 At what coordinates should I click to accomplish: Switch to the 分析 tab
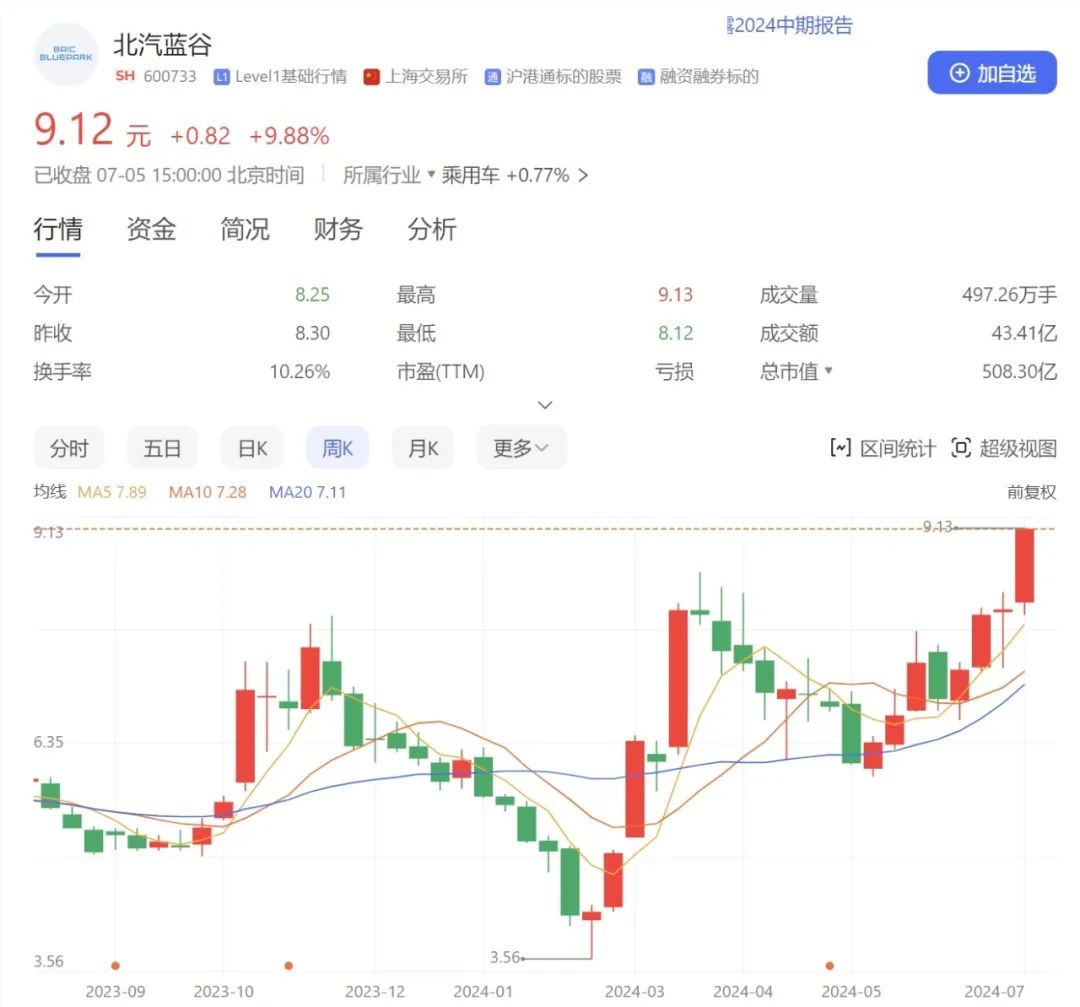click(x=432, y=229)
